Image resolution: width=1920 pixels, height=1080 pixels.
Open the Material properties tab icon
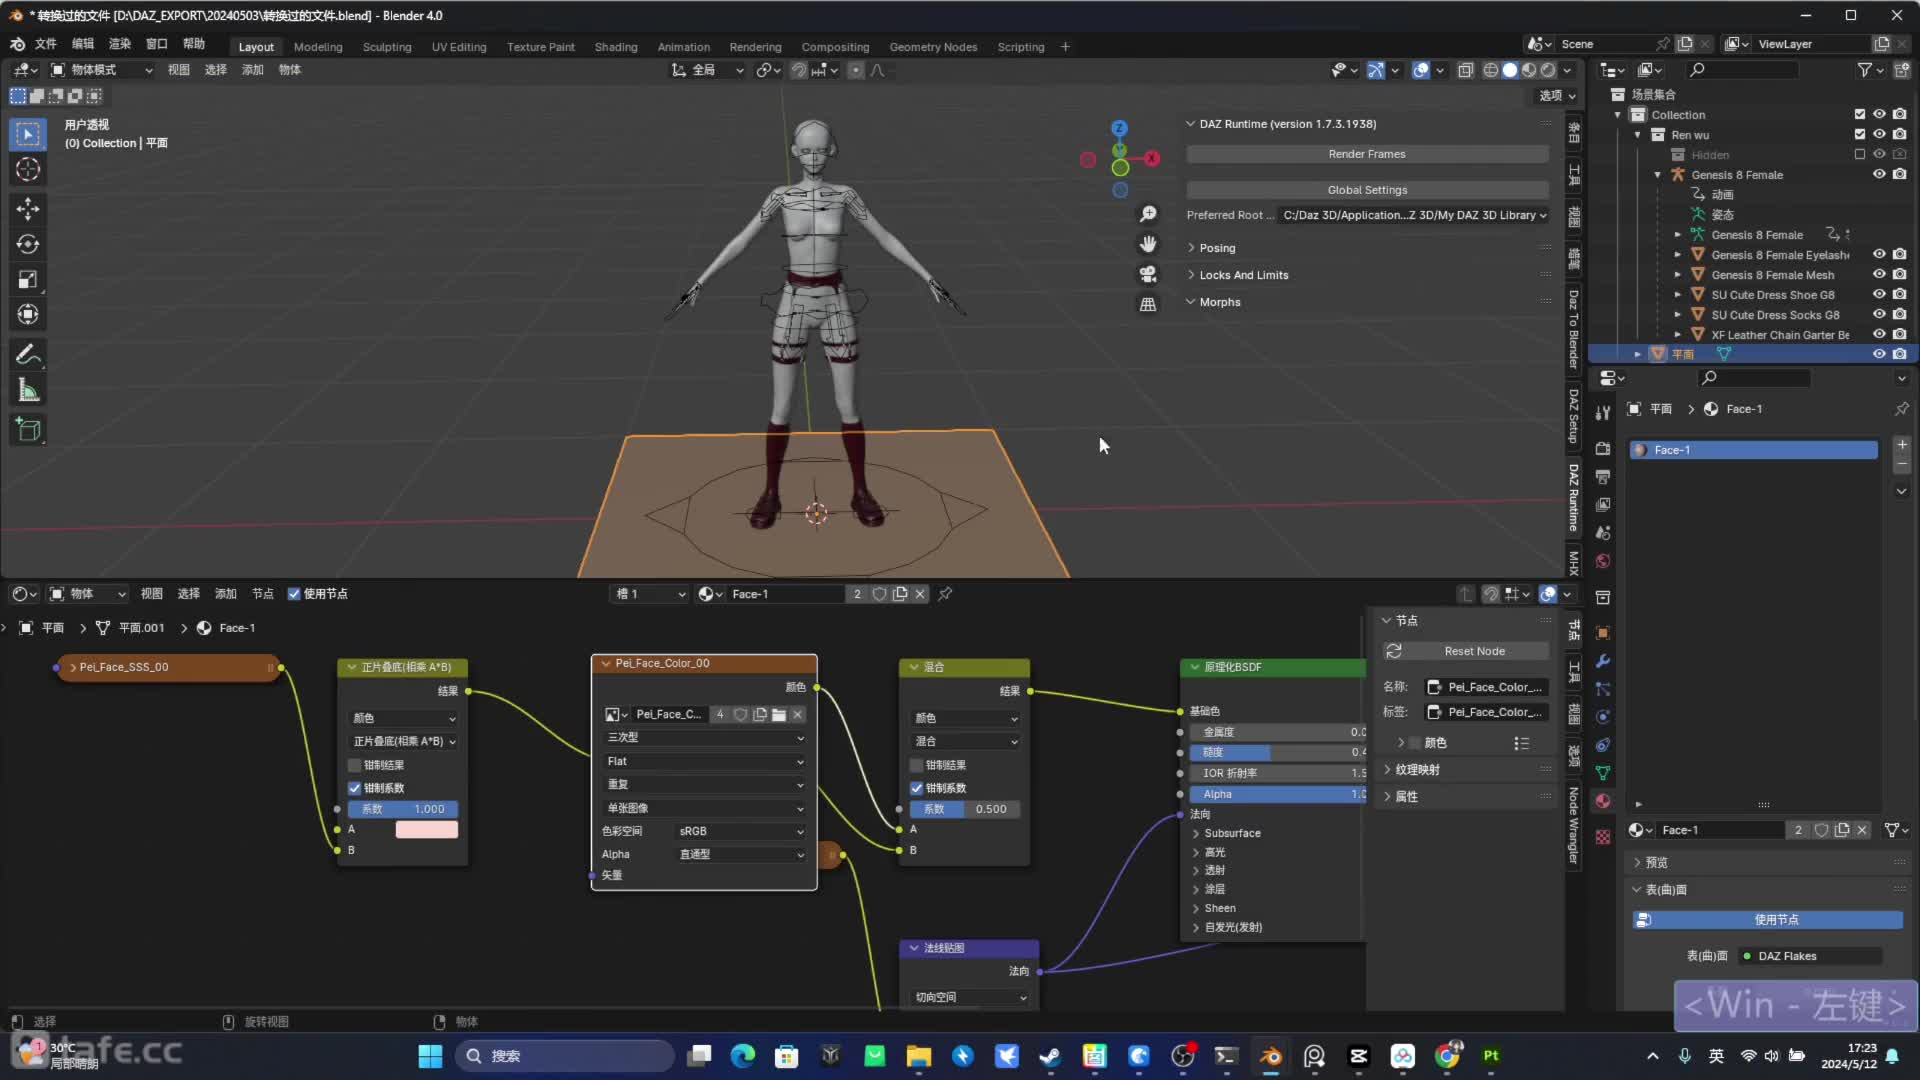tap(1603, 801)
